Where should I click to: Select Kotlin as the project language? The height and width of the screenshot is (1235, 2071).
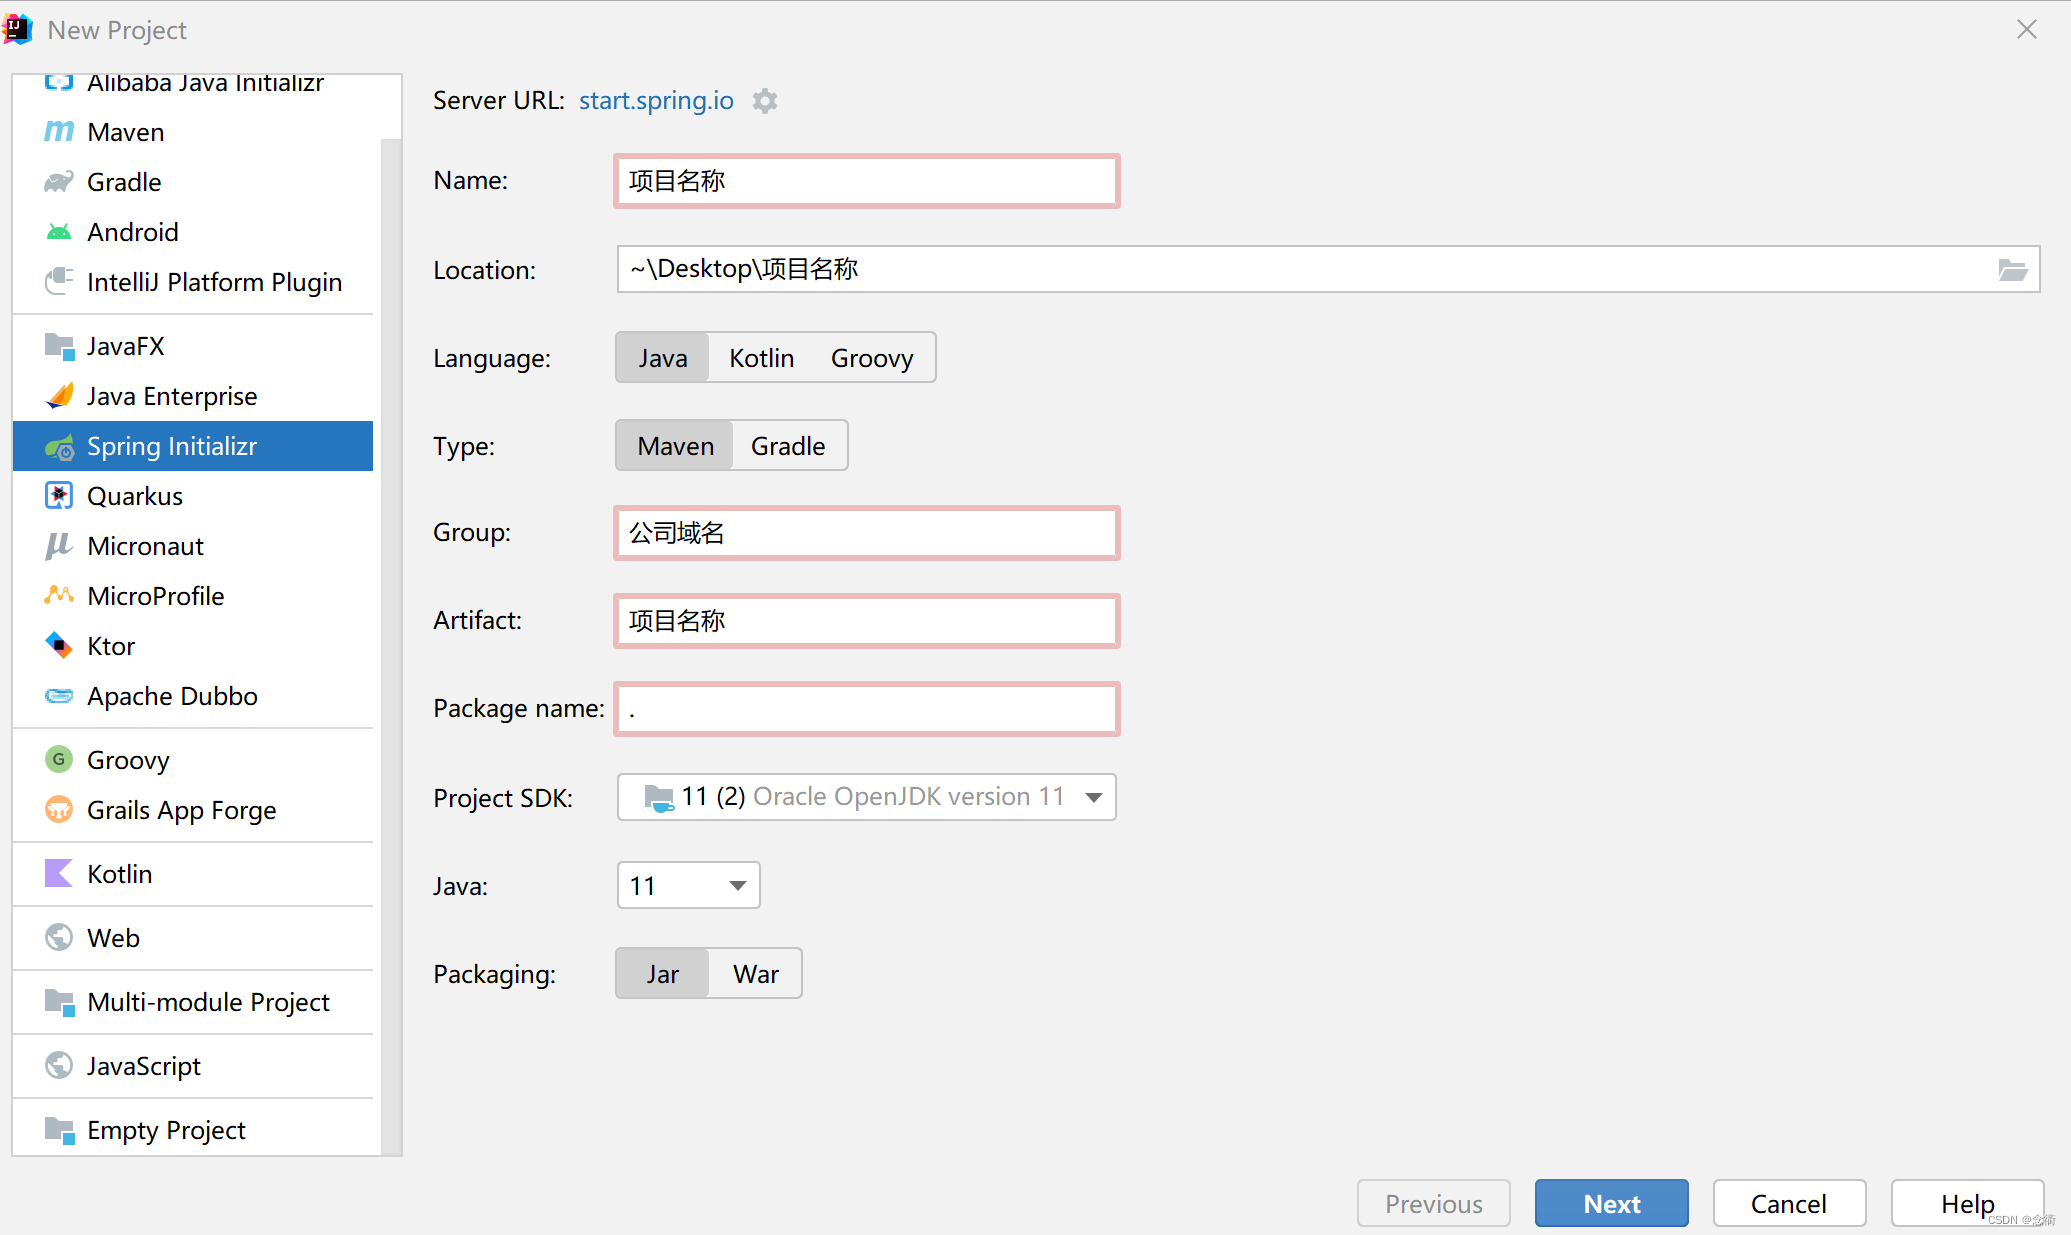click(x=761, y=358)
